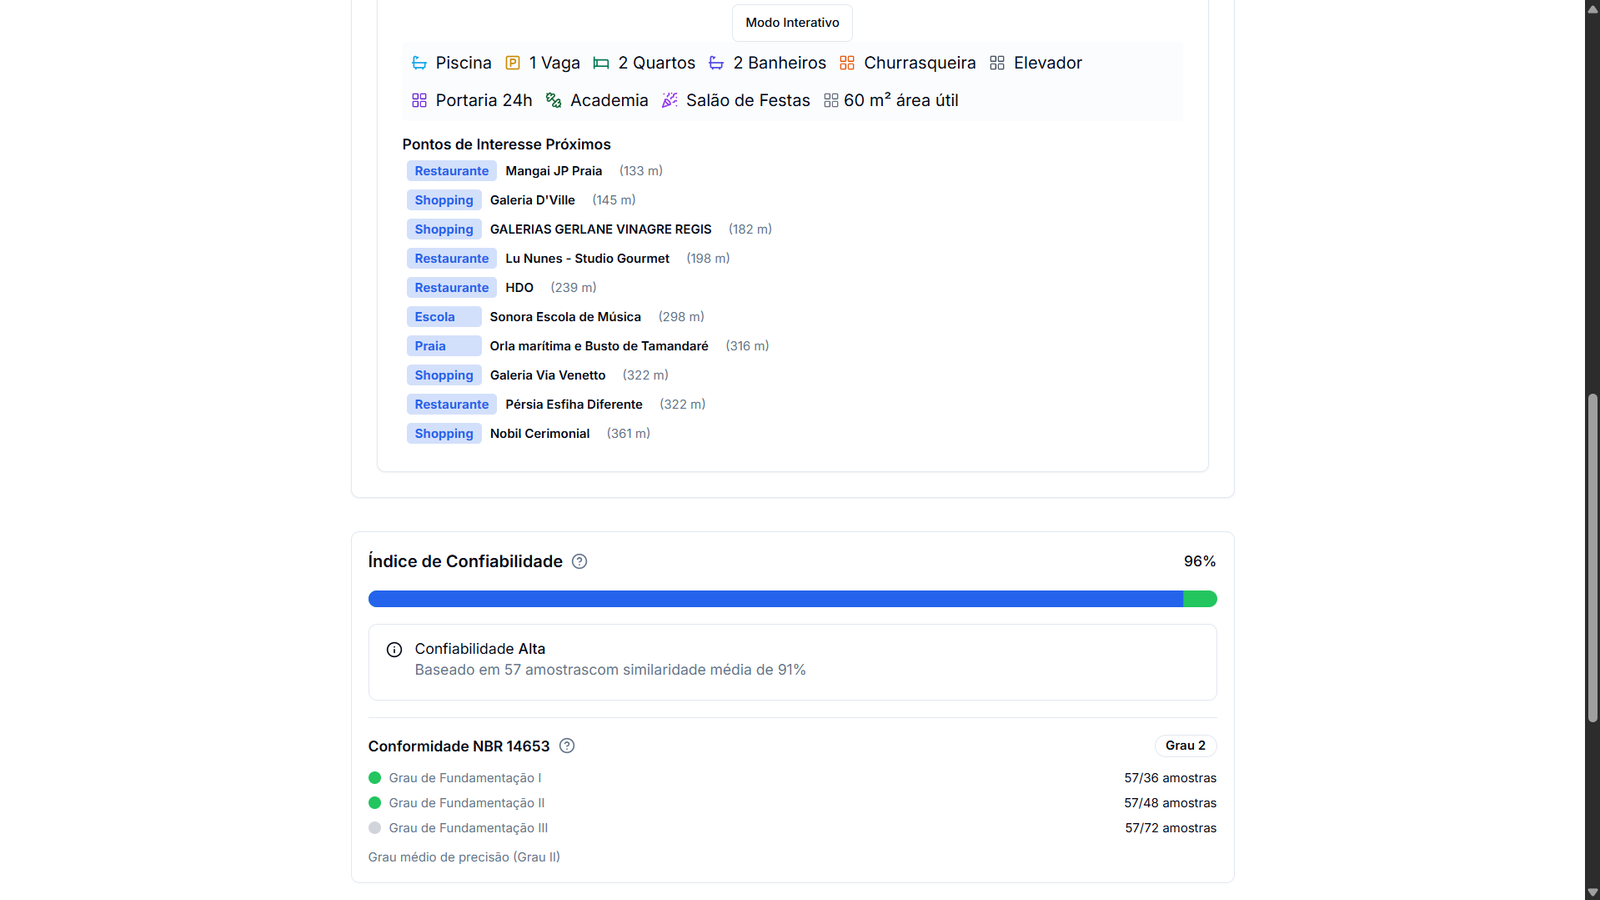The height and width of the screenshot is (900, 1600).
Task: Open help icon next to Conformidade NBR 14653
Action: pos(567,746)
